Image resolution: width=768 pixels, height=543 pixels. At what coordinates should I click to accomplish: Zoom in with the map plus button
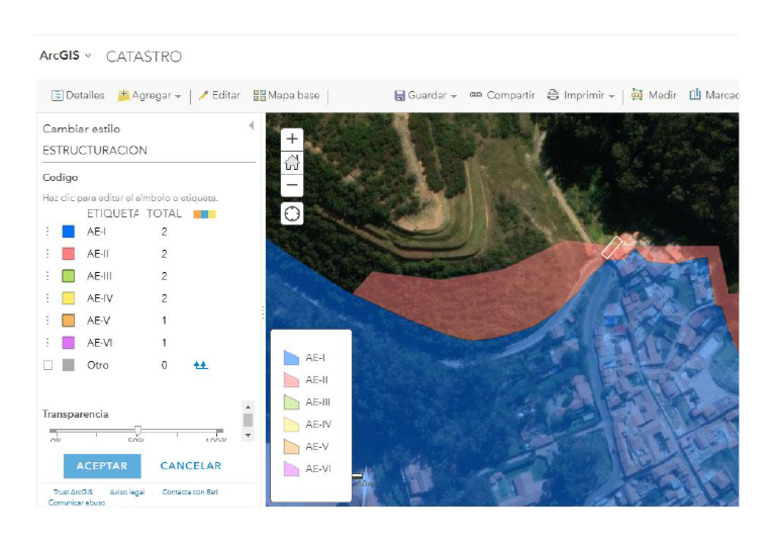tap(292, 139)
